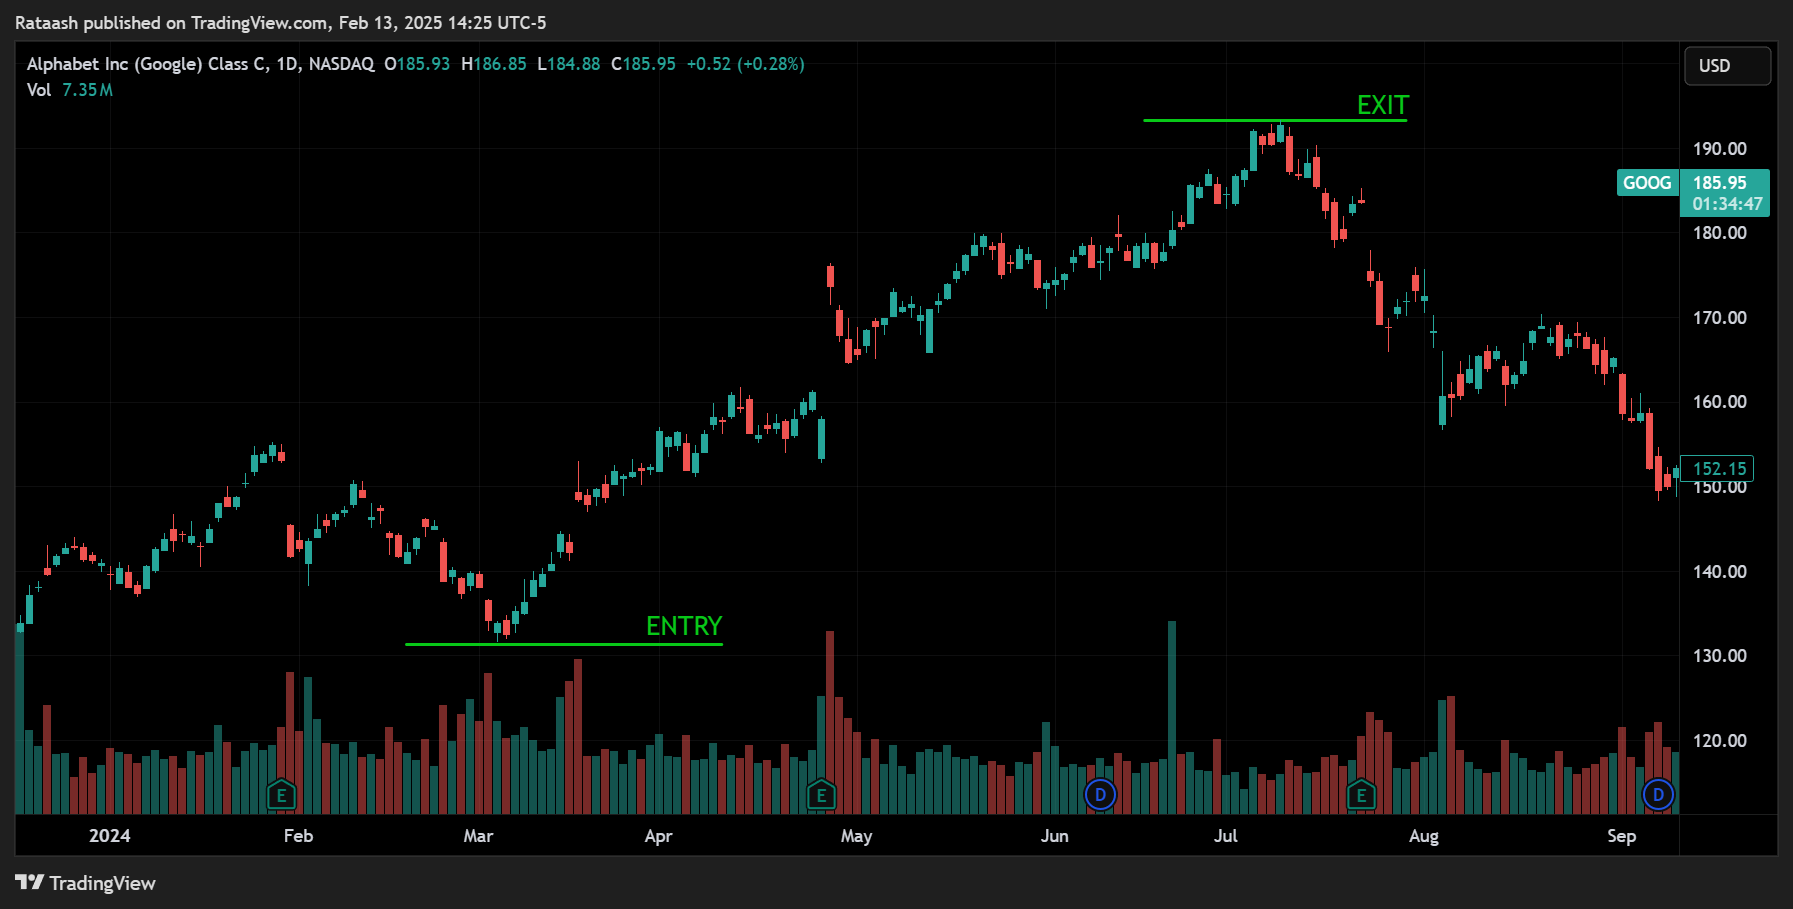Select the green ENTRY text label
The height and width of the screenshot is (909, 1793).
tap(684, 626)
